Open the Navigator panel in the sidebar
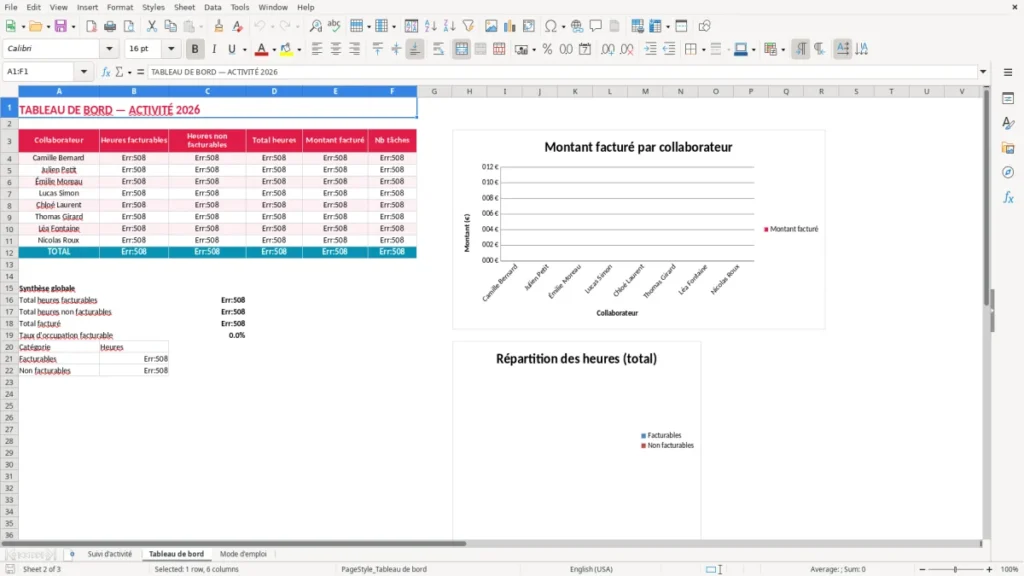The width and height of the screenshot is (1024, 576). coord(1008,172)
